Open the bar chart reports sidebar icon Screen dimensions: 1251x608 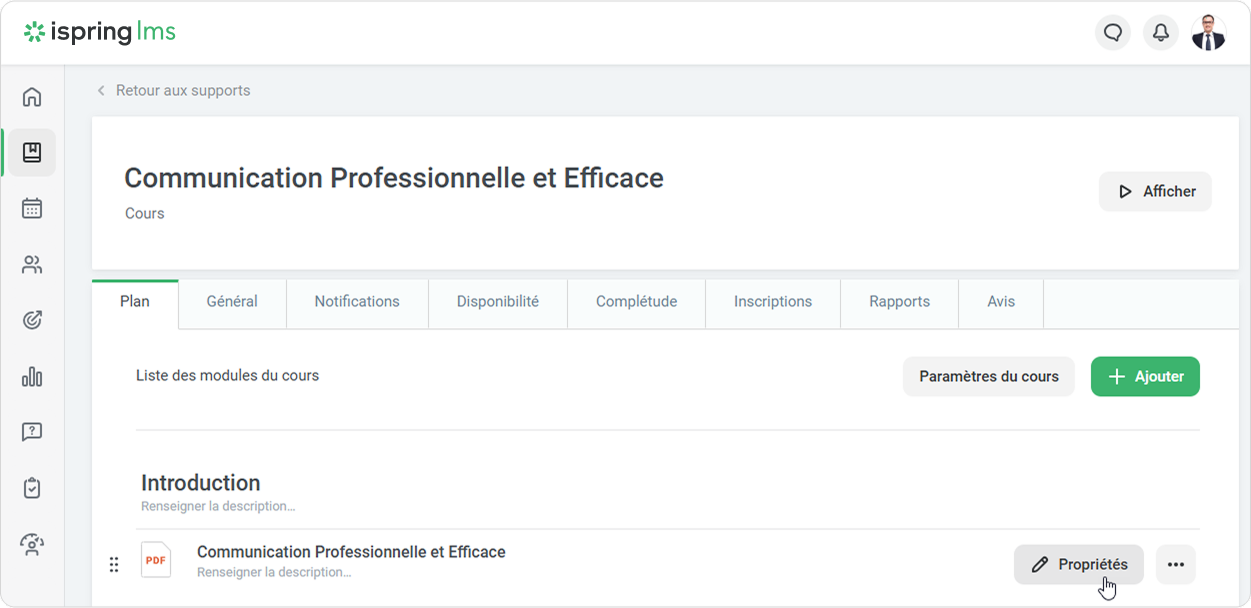(x=32, y=376)
